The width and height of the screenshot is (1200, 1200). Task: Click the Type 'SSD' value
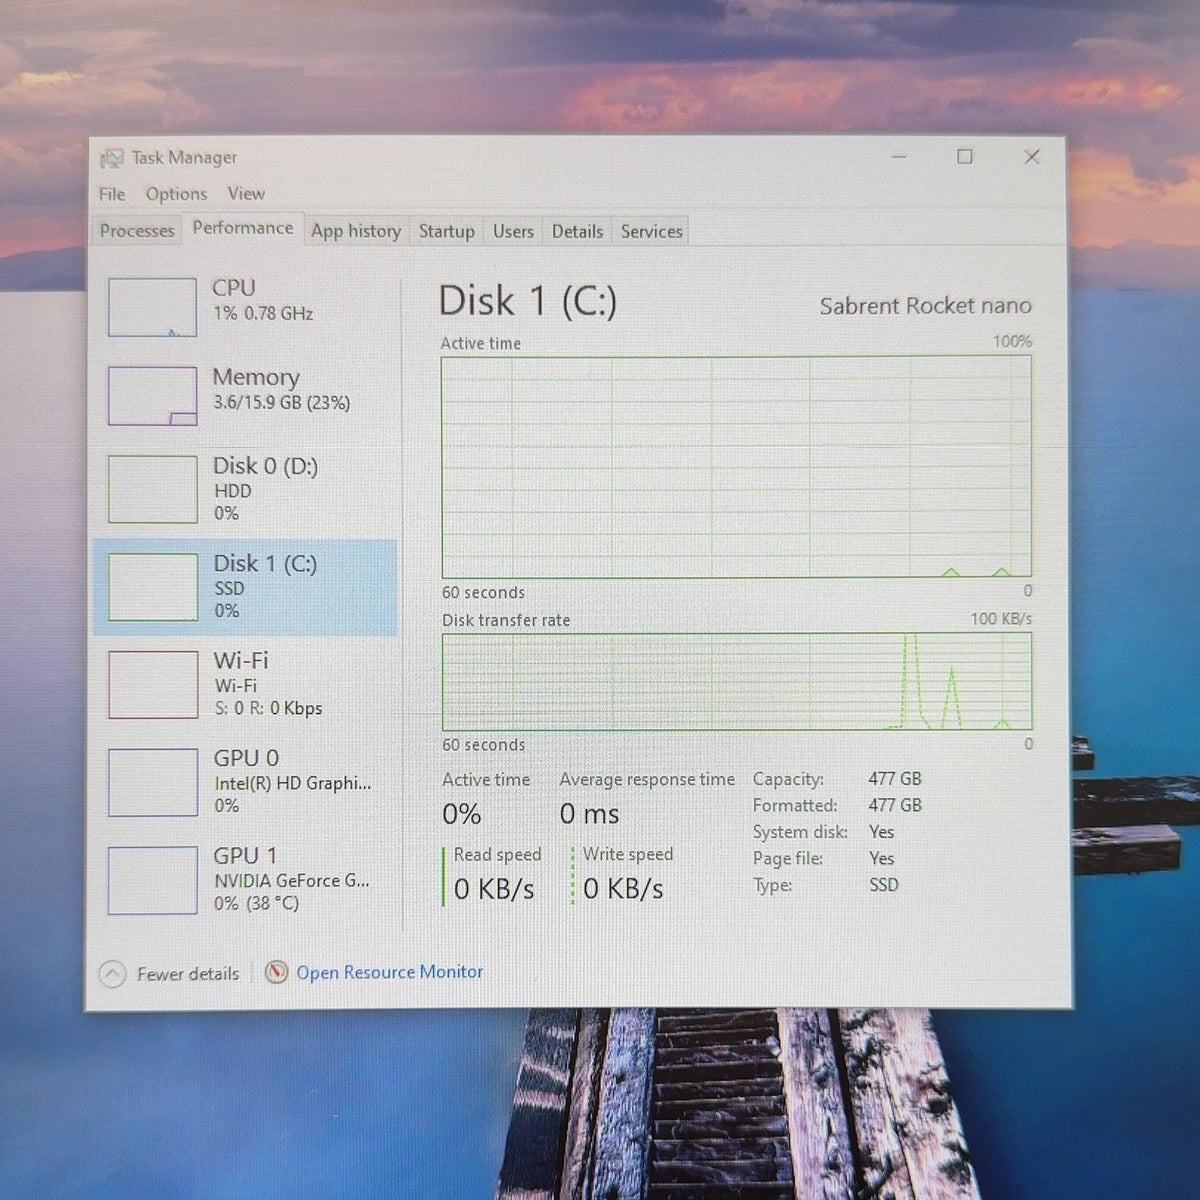point(884,885)
